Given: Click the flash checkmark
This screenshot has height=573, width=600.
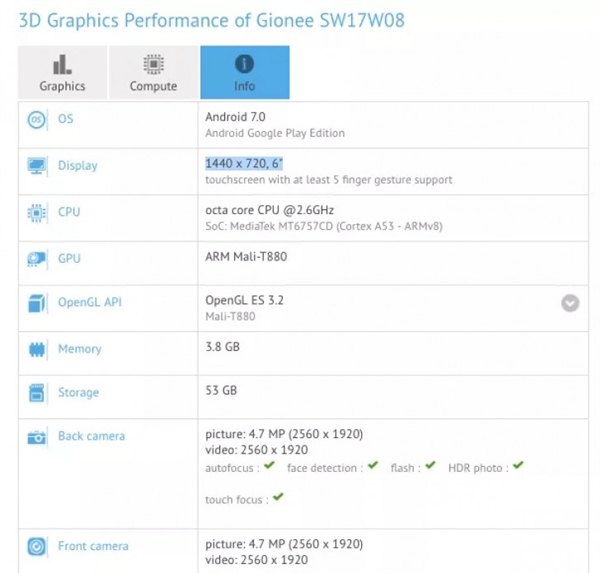Looking at the screenshot, I should pos(430,466).
